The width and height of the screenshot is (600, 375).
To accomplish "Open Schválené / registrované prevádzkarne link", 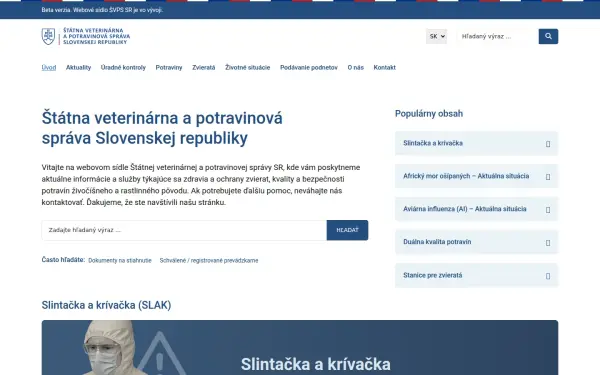I will [x=209, y=260].
